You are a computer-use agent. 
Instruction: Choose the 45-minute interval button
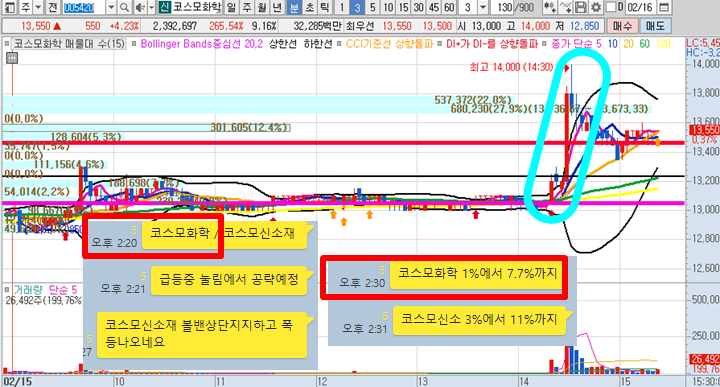pyautogui.click(x=433, y=7)
